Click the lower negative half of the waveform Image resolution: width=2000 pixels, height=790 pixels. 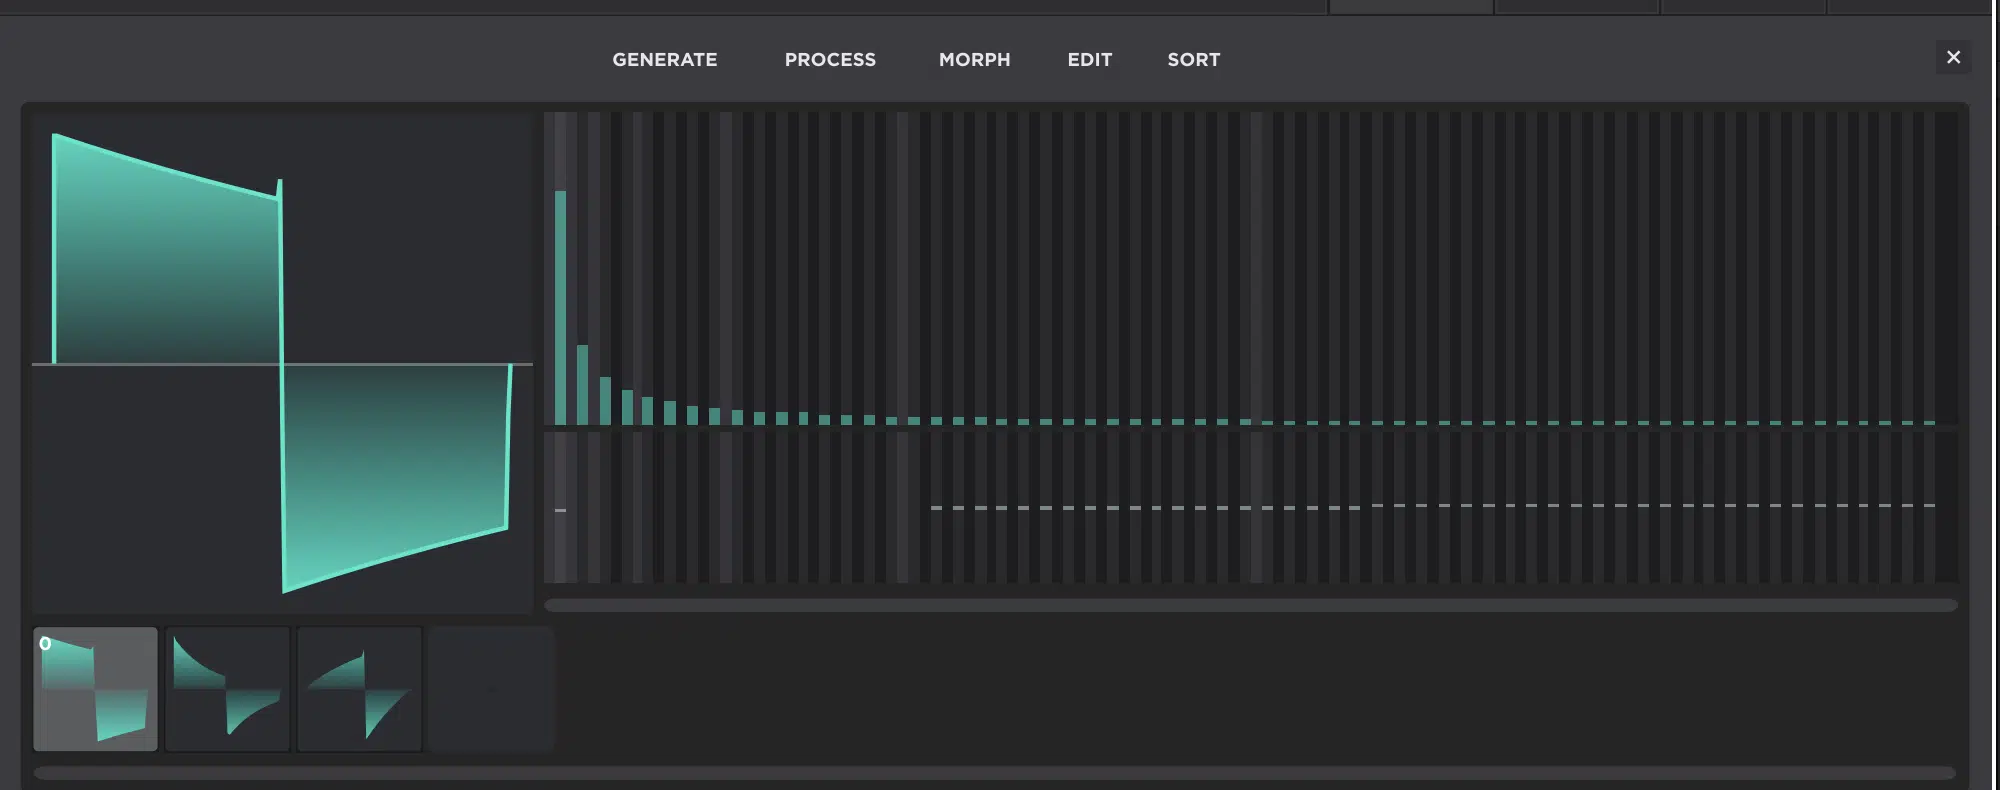[x=395, y=460]
